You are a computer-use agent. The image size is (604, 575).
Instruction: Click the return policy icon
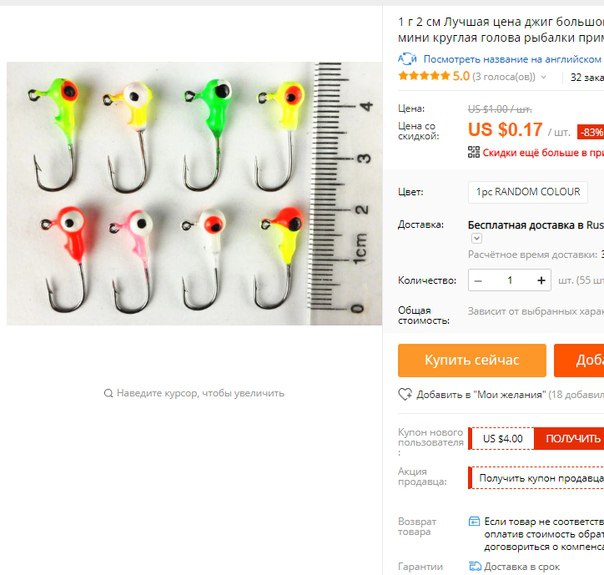tap(474, 521)
